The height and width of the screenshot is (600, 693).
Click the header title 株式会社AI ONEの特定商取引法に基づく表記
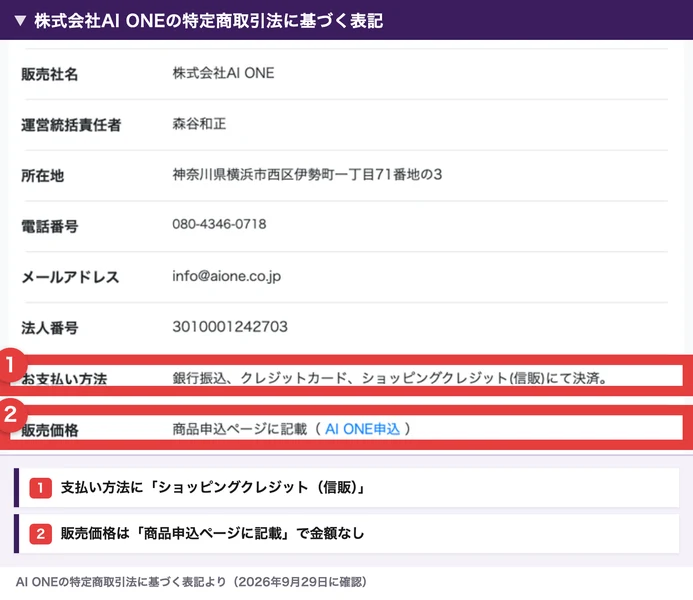pyautogui.click(x=209, y=21)
